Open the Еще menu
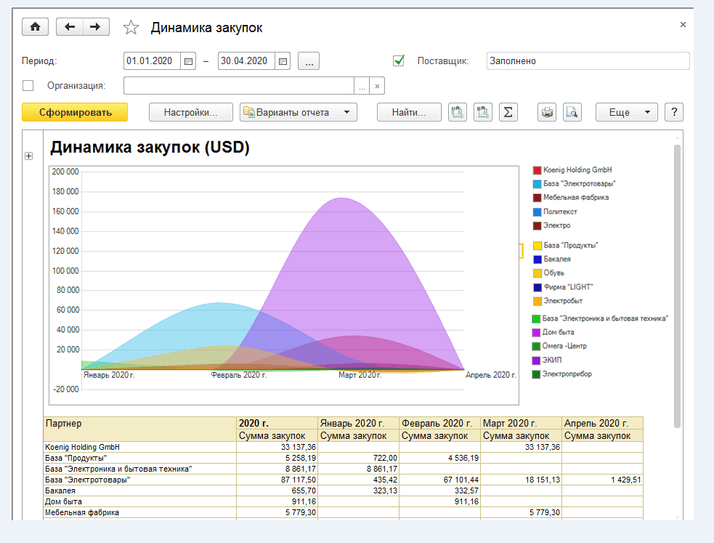714x543 pixels. click(626, 112)
